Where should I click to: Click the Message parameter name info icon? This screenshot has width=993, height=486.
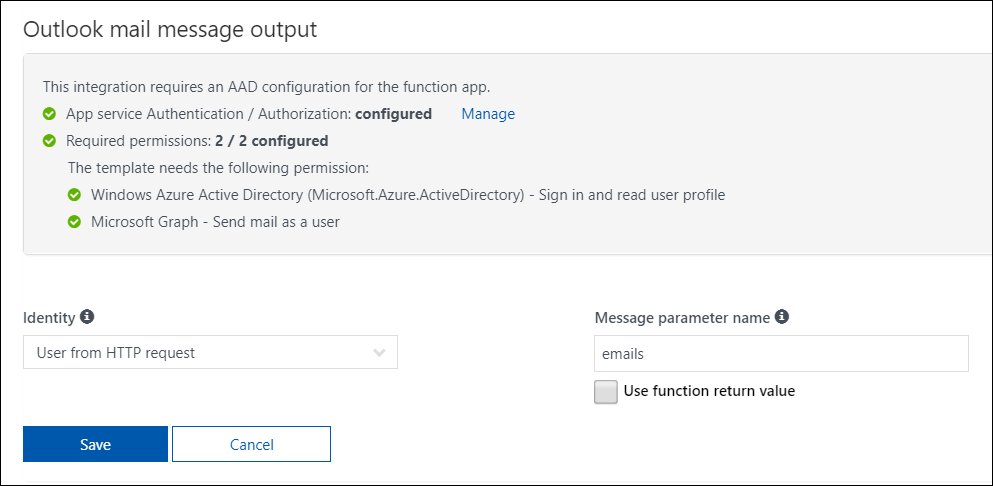pos(782,317)
